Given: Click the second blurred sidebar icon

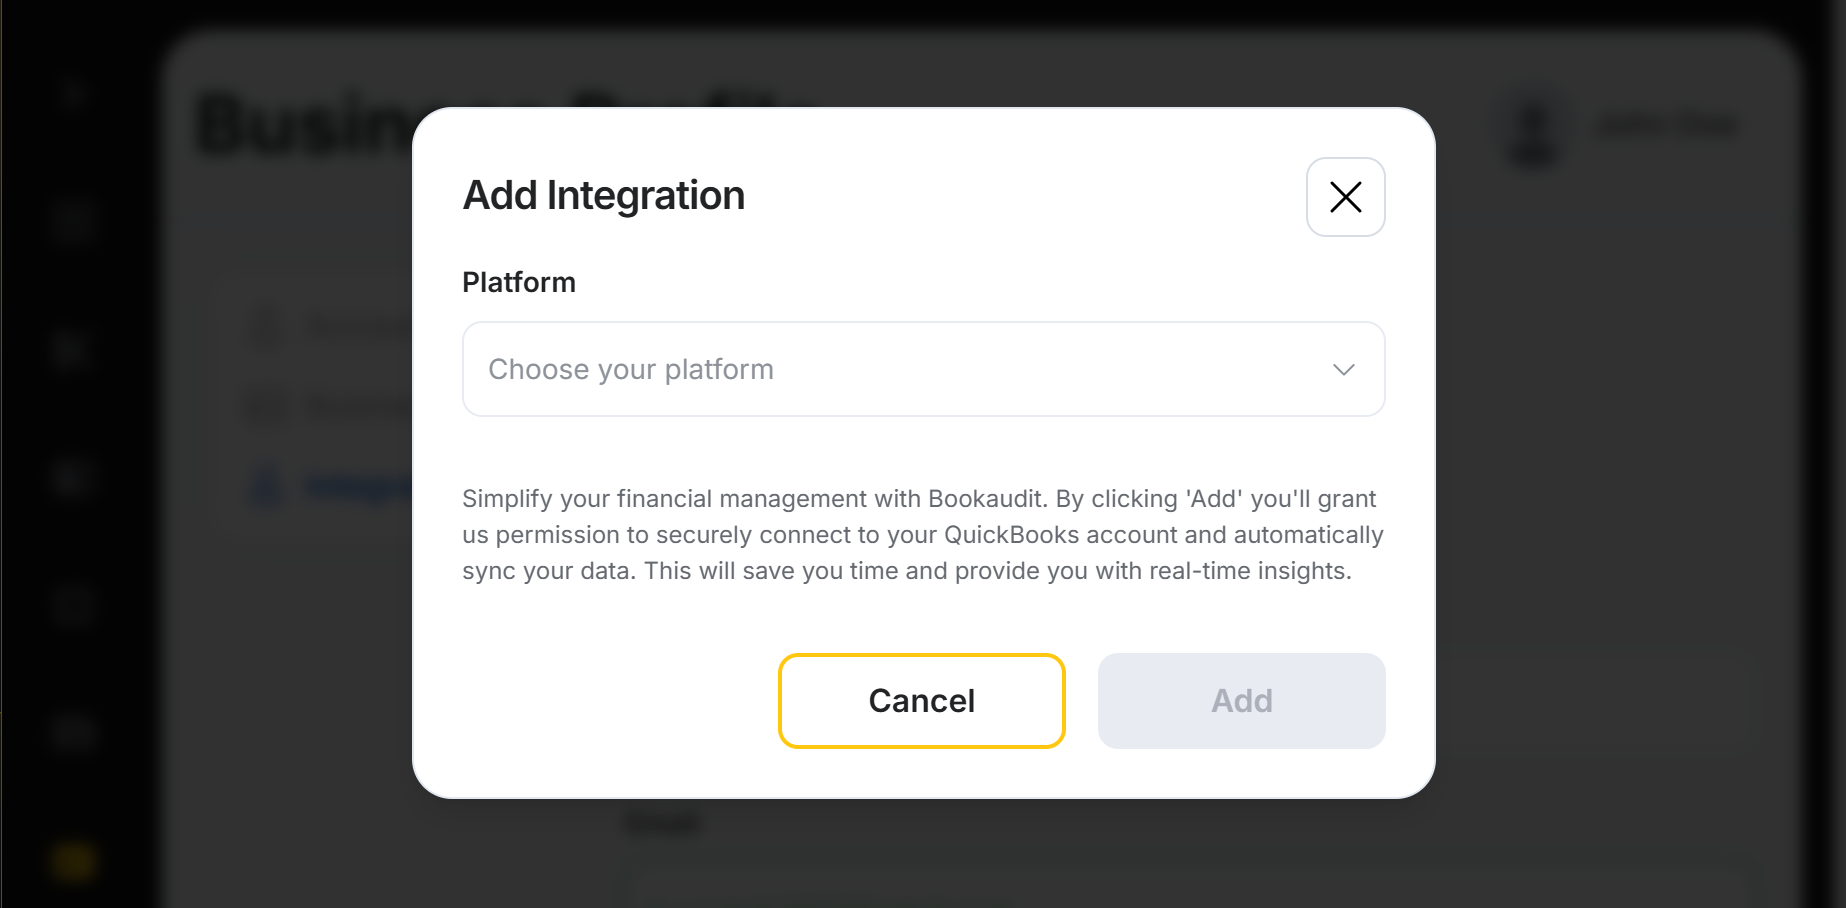Looking at the screenshot, I should pyautogui.click(x=73, y=220).
